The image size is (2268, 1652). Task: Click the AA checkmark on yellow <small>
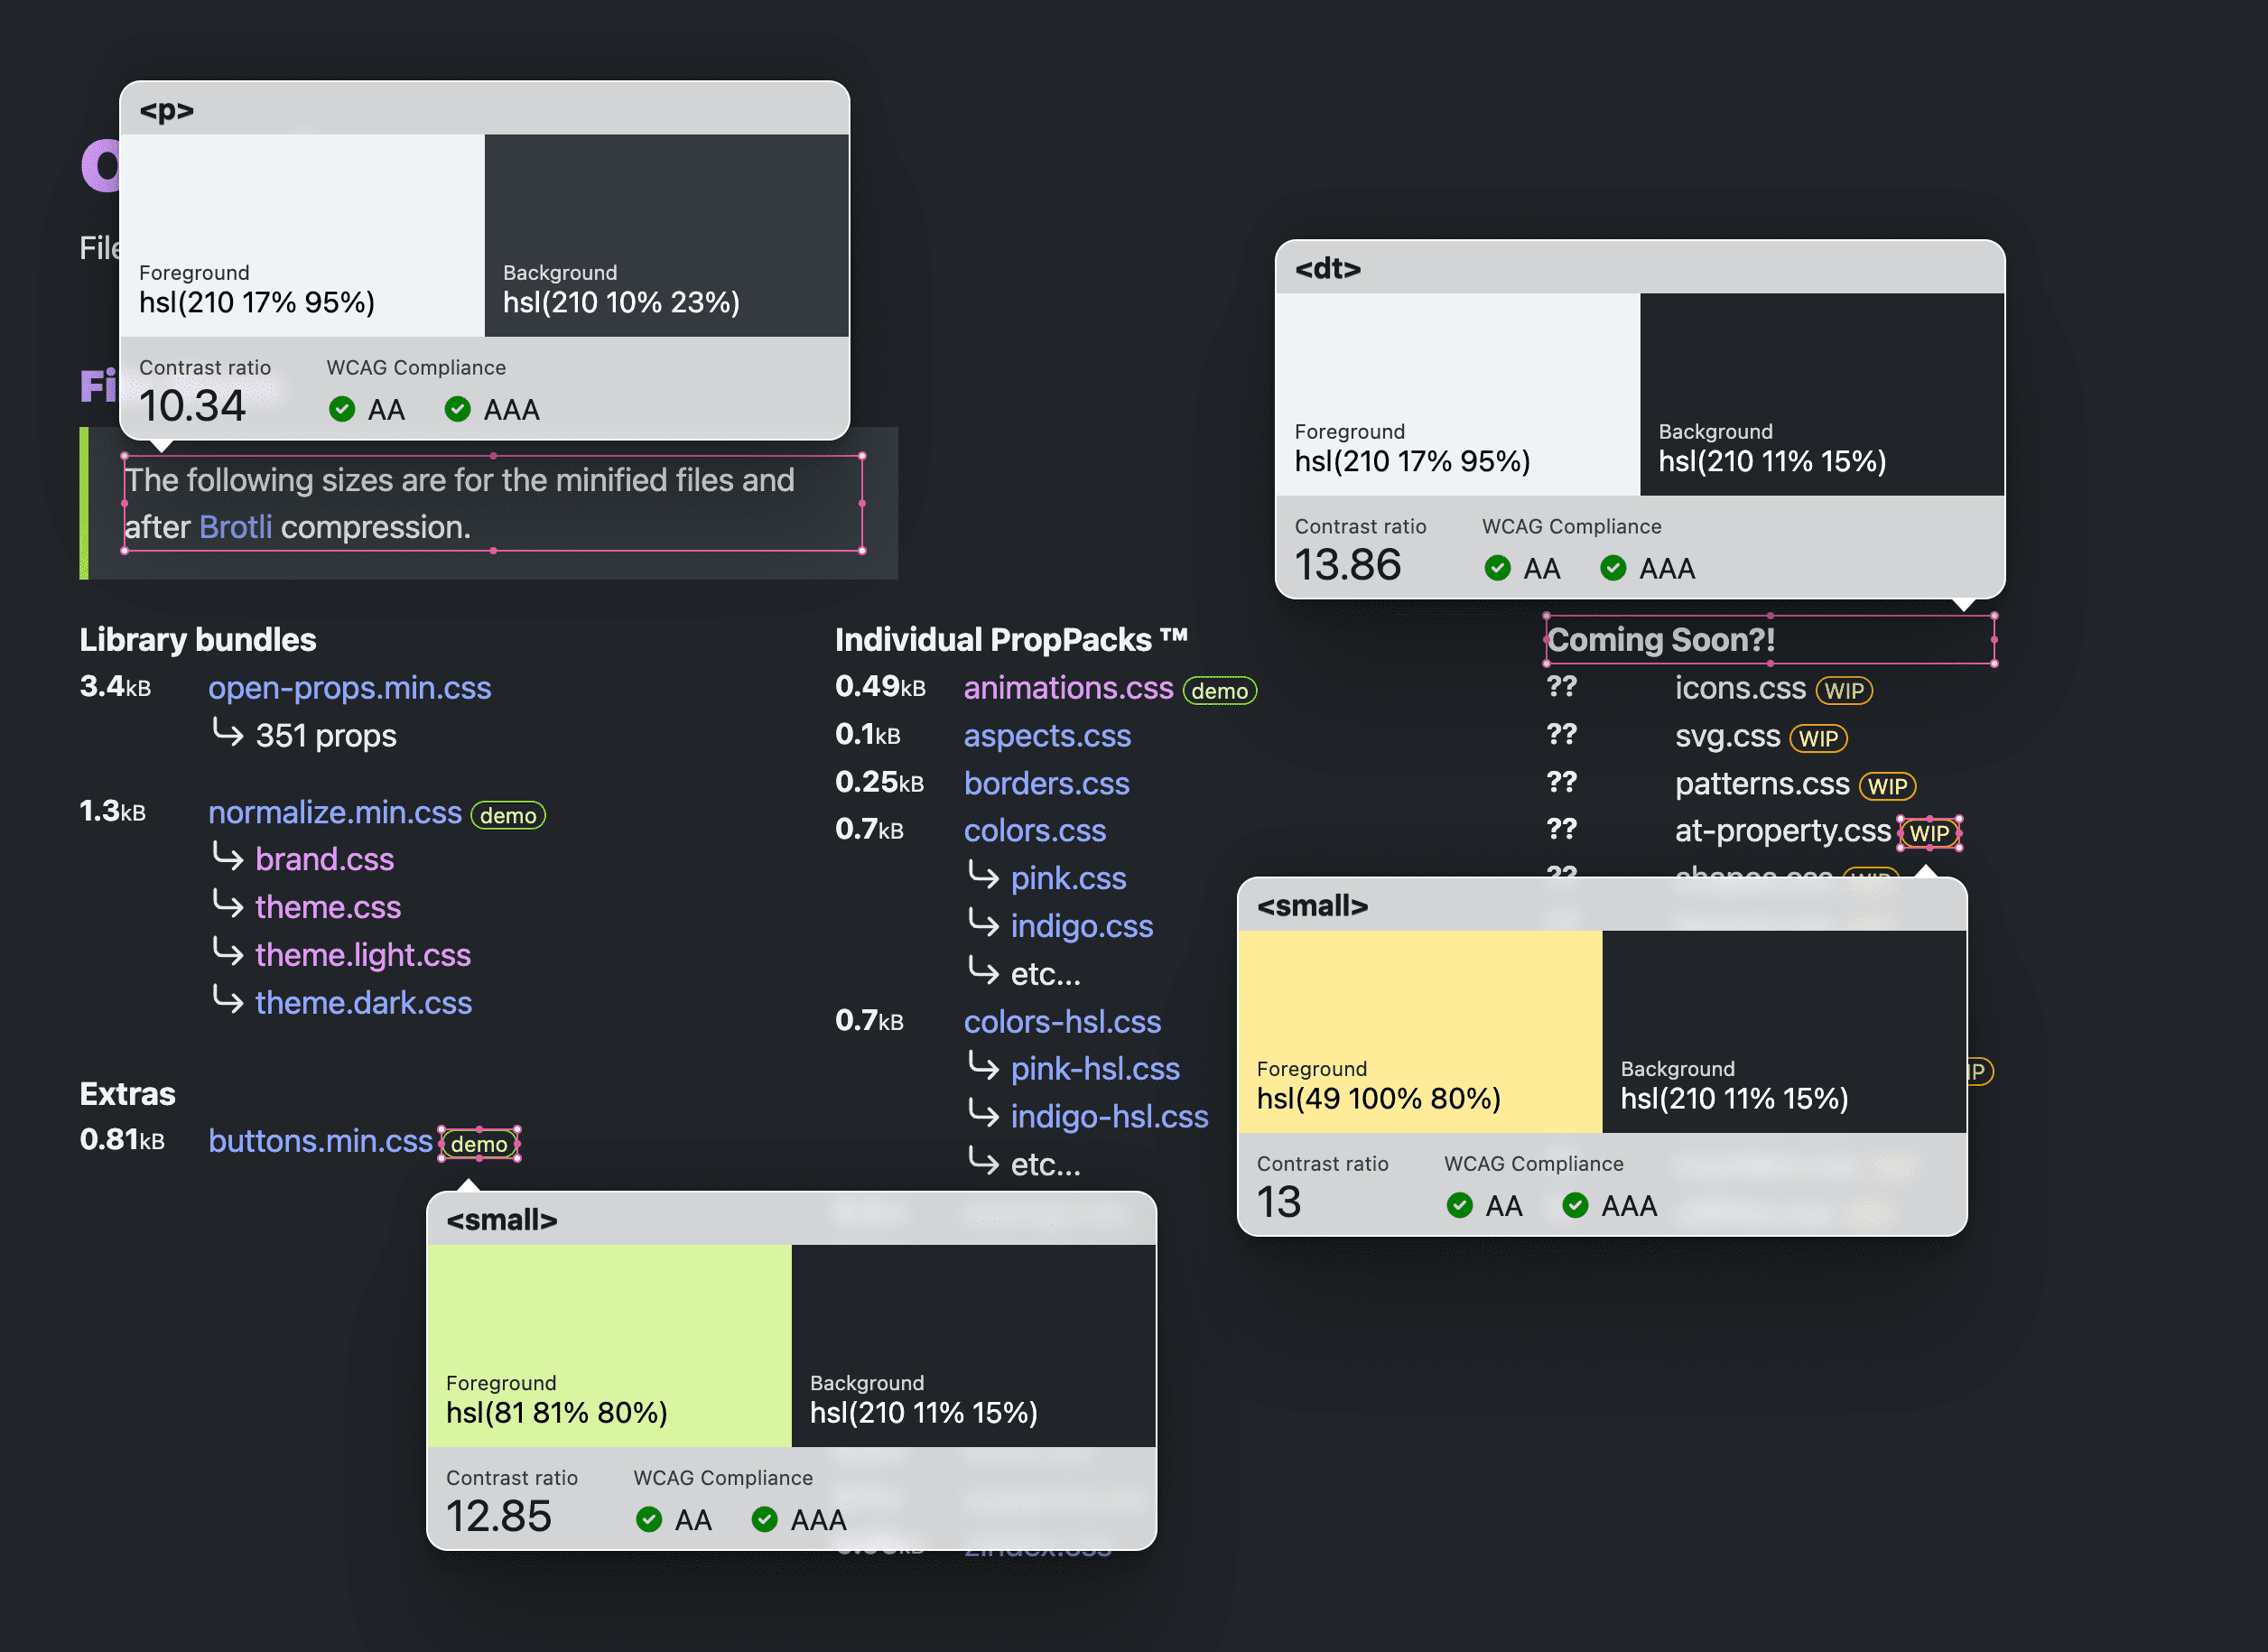(1458, 1204)
